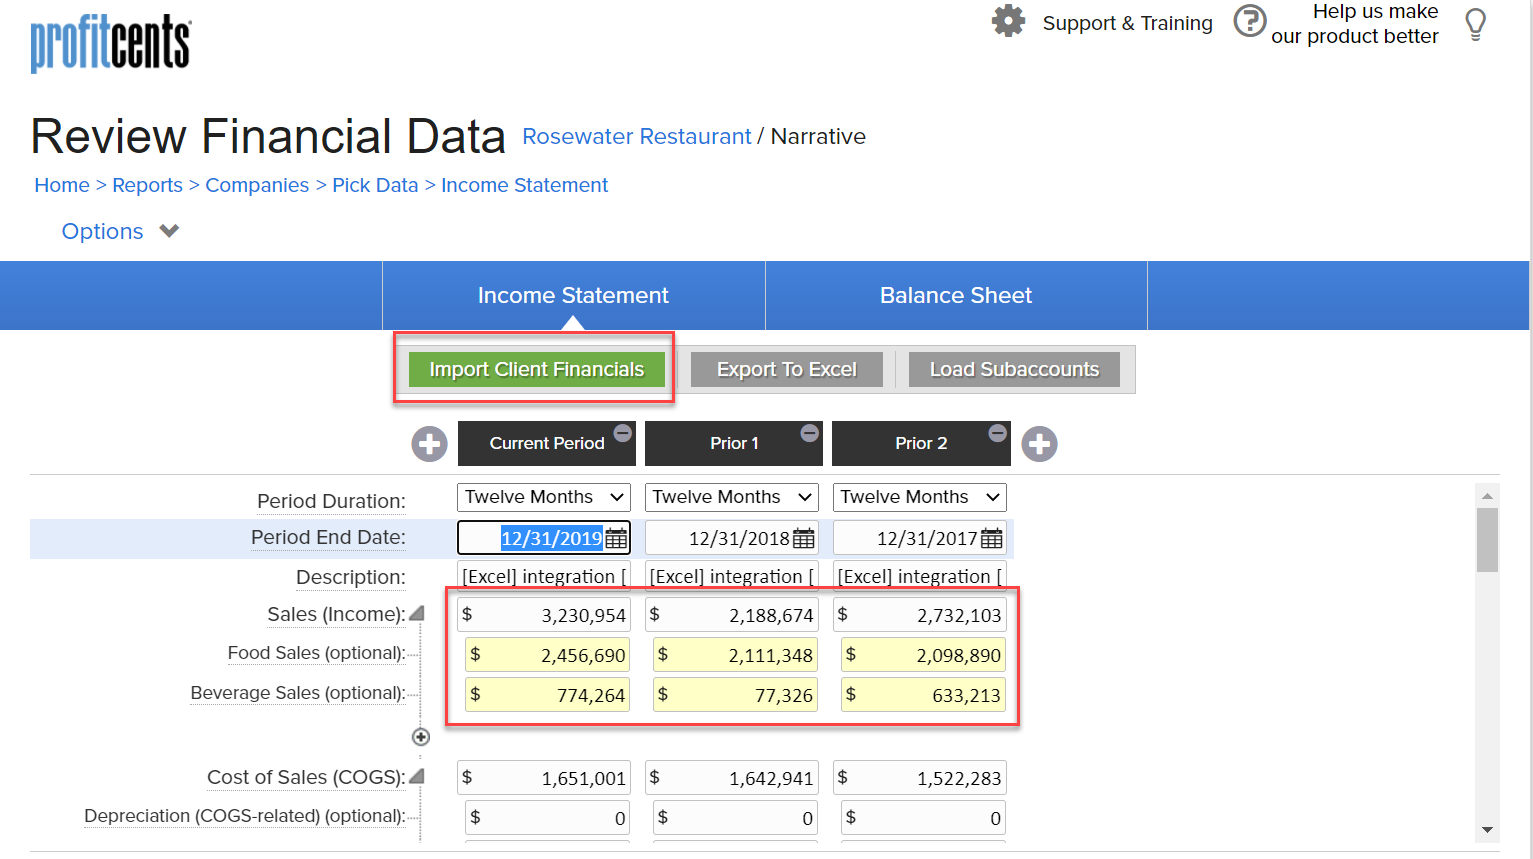Click scrollbar up arrow
The width and height of the screenshot is (1533, 859).
(x=1487, y=496)
